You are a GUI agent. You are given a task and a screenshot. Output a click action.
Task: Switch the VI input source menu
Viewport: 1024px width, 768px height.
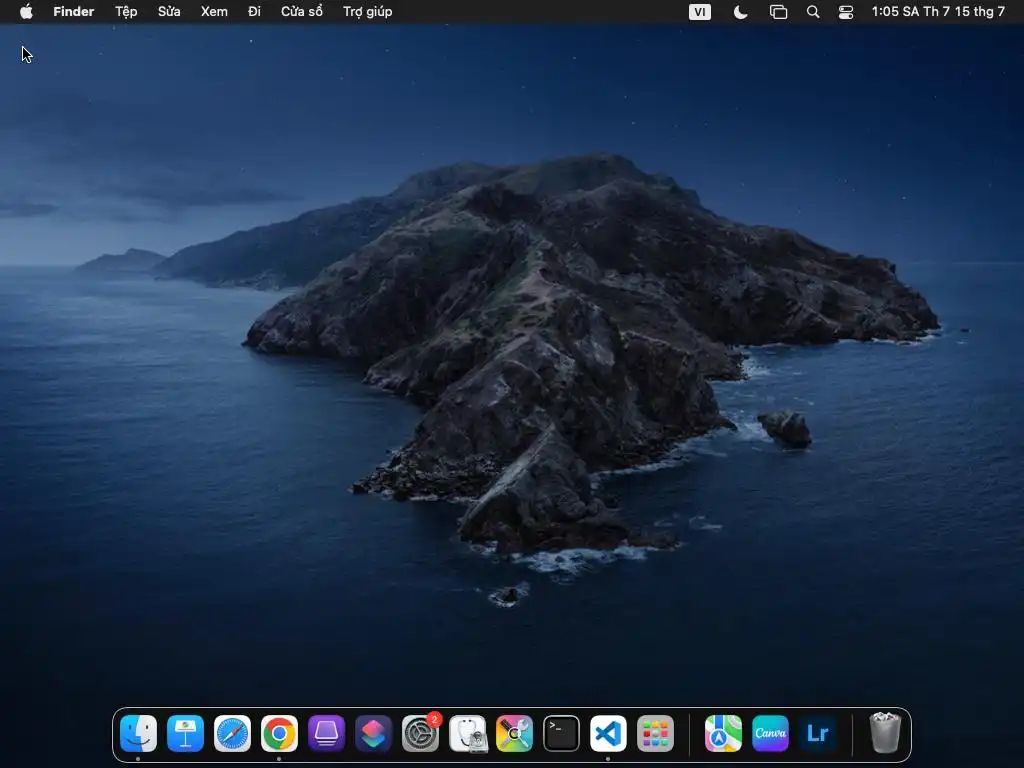tap(700, 12)
